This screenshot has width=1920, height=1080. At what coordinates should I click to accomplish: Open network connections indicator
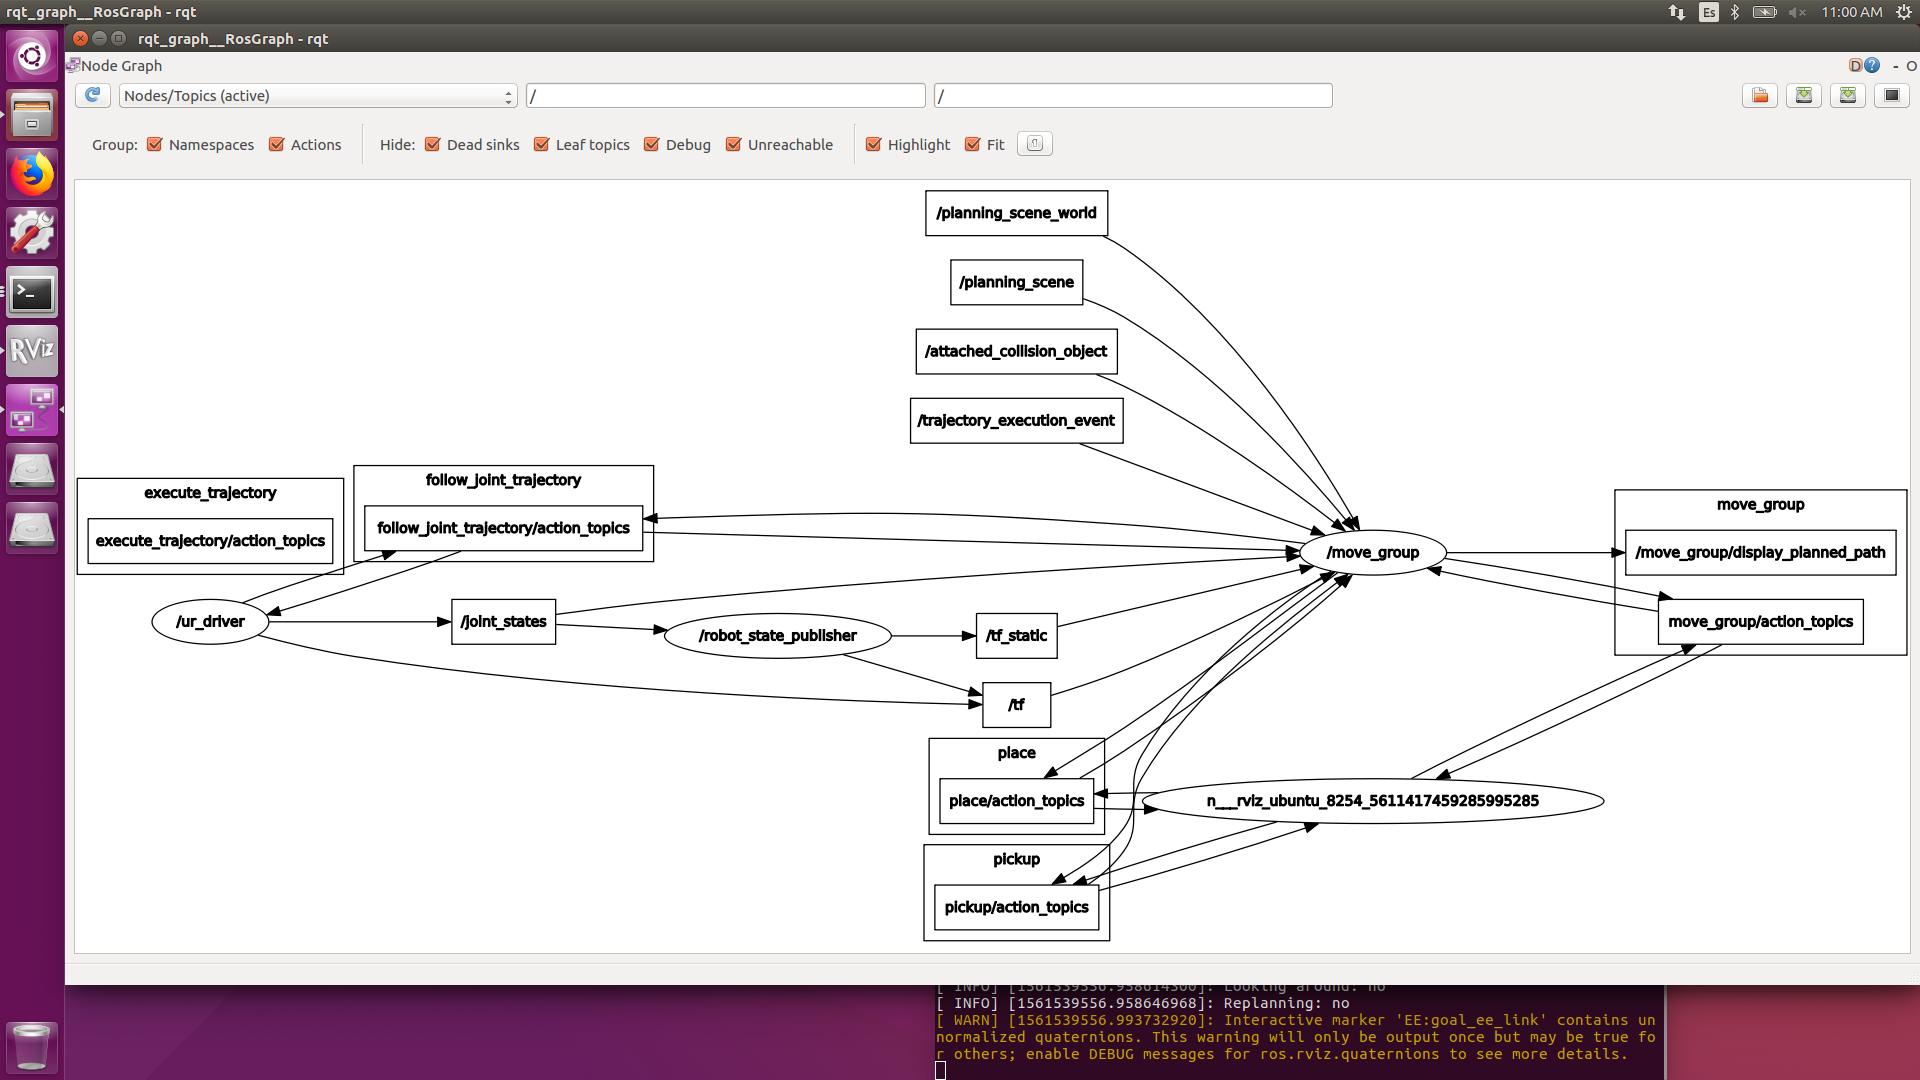point(1676,12)
